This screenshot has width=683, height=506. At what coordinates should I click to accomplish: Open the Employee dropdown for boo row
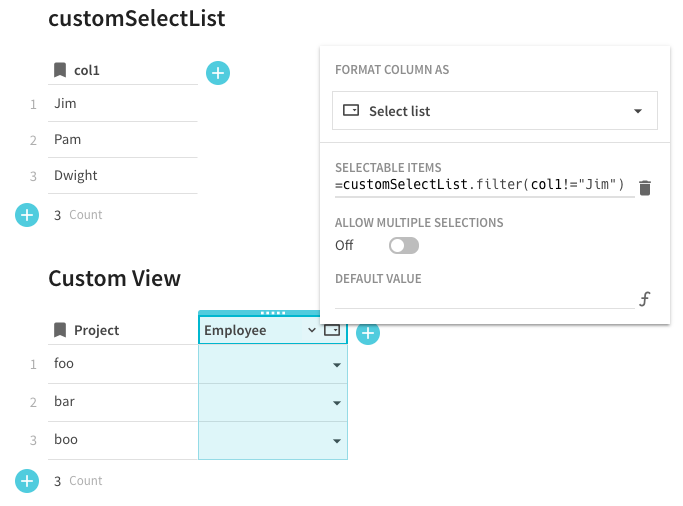coord(337,441)
